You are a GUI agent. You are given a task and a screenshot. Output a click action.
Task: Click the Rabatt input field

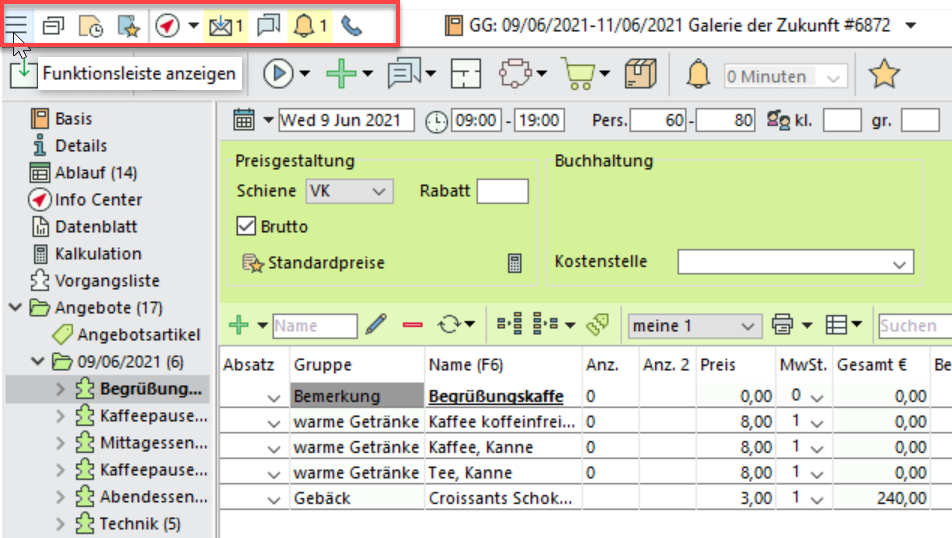click(502, 191)
